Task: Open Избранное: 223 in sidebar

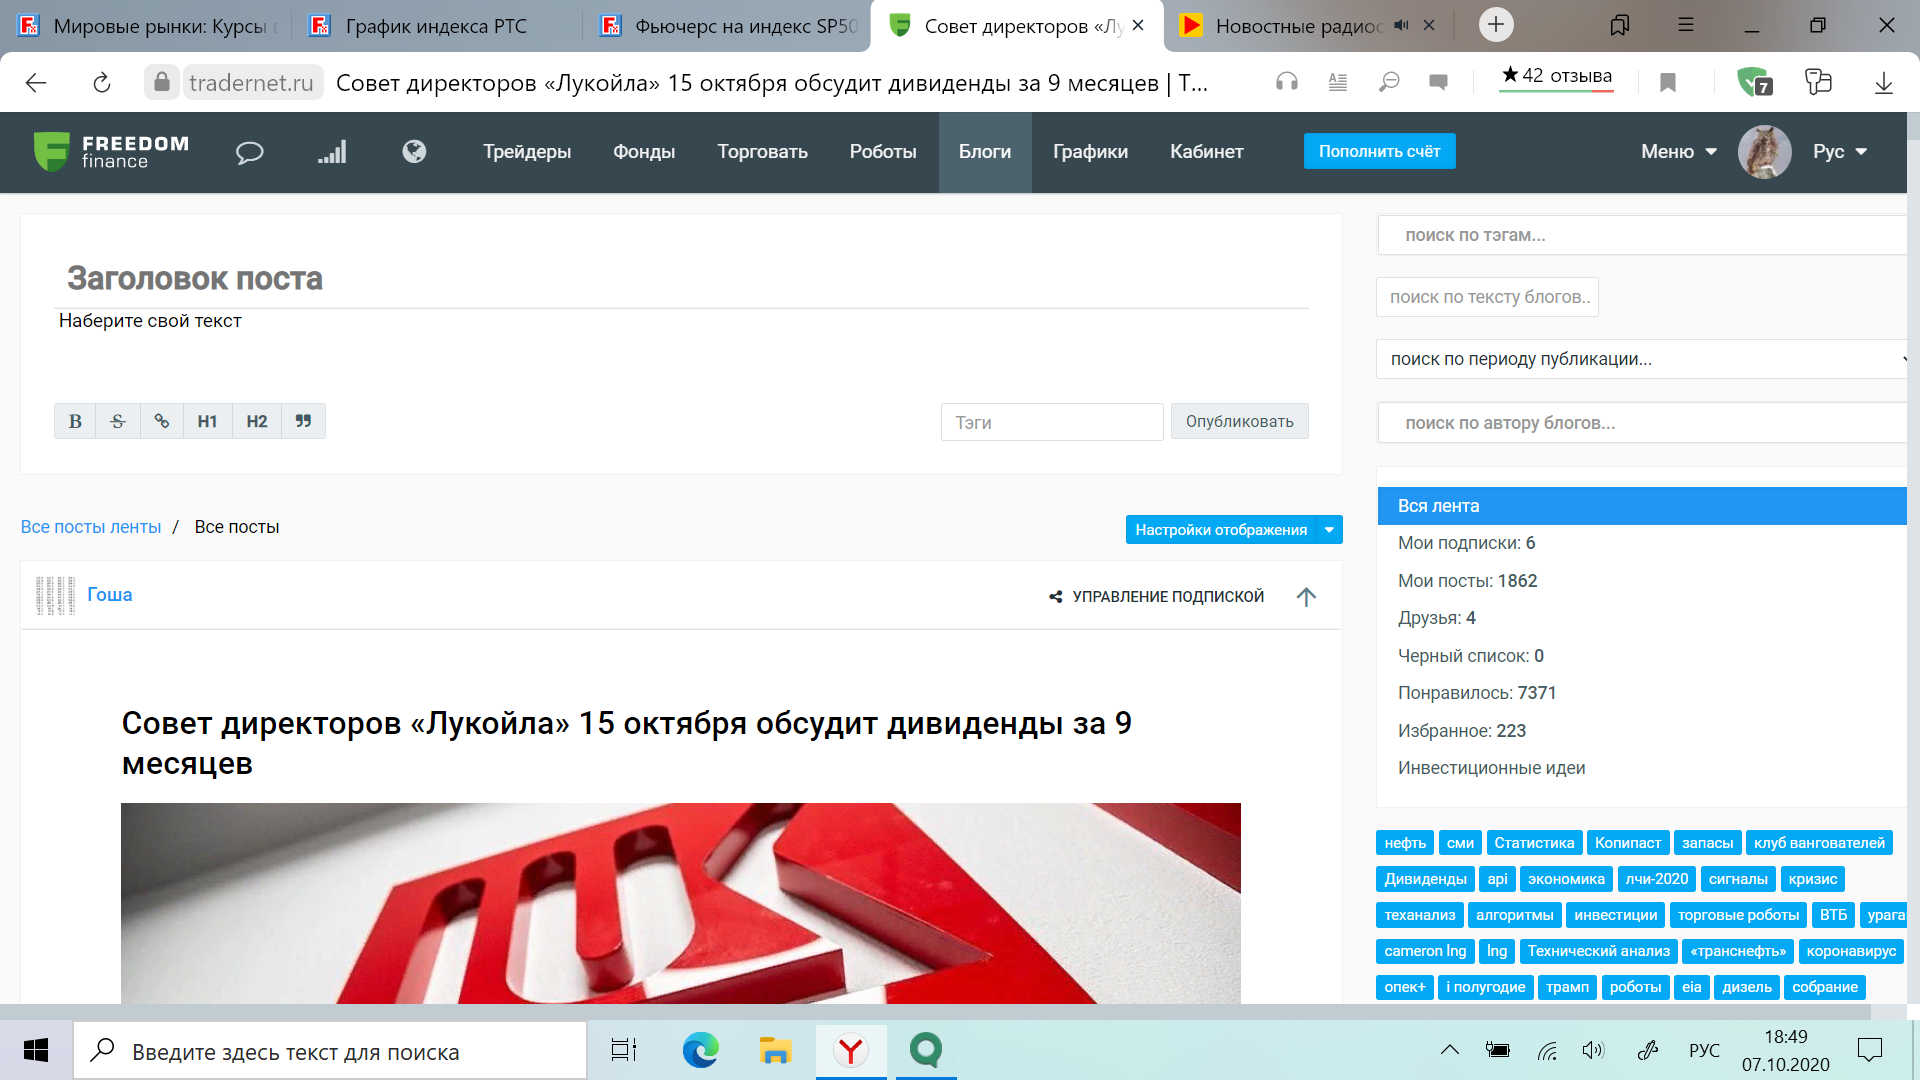Action: [1462, 731]
